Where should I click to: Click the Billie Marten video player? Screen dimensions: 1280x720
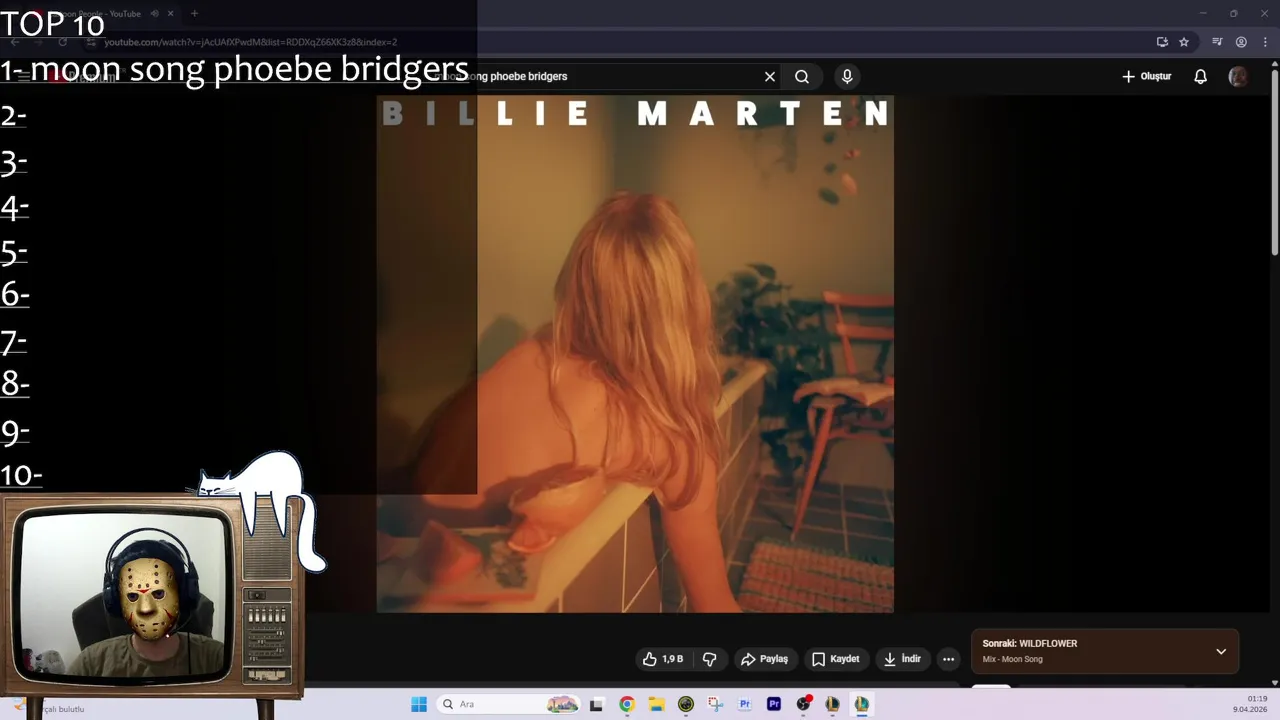click(x=635, y=354)
